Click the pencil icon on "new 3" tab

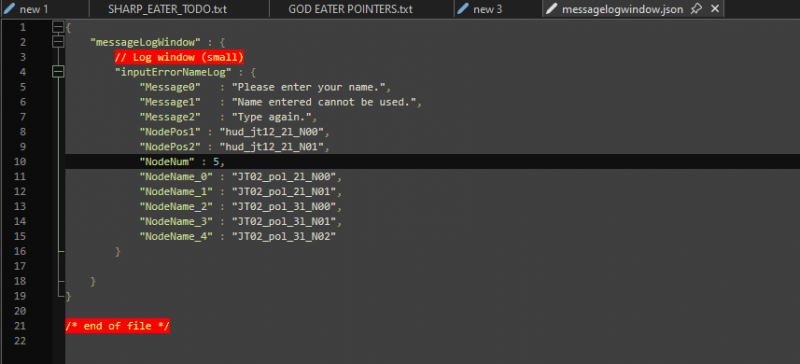(463, 9)
